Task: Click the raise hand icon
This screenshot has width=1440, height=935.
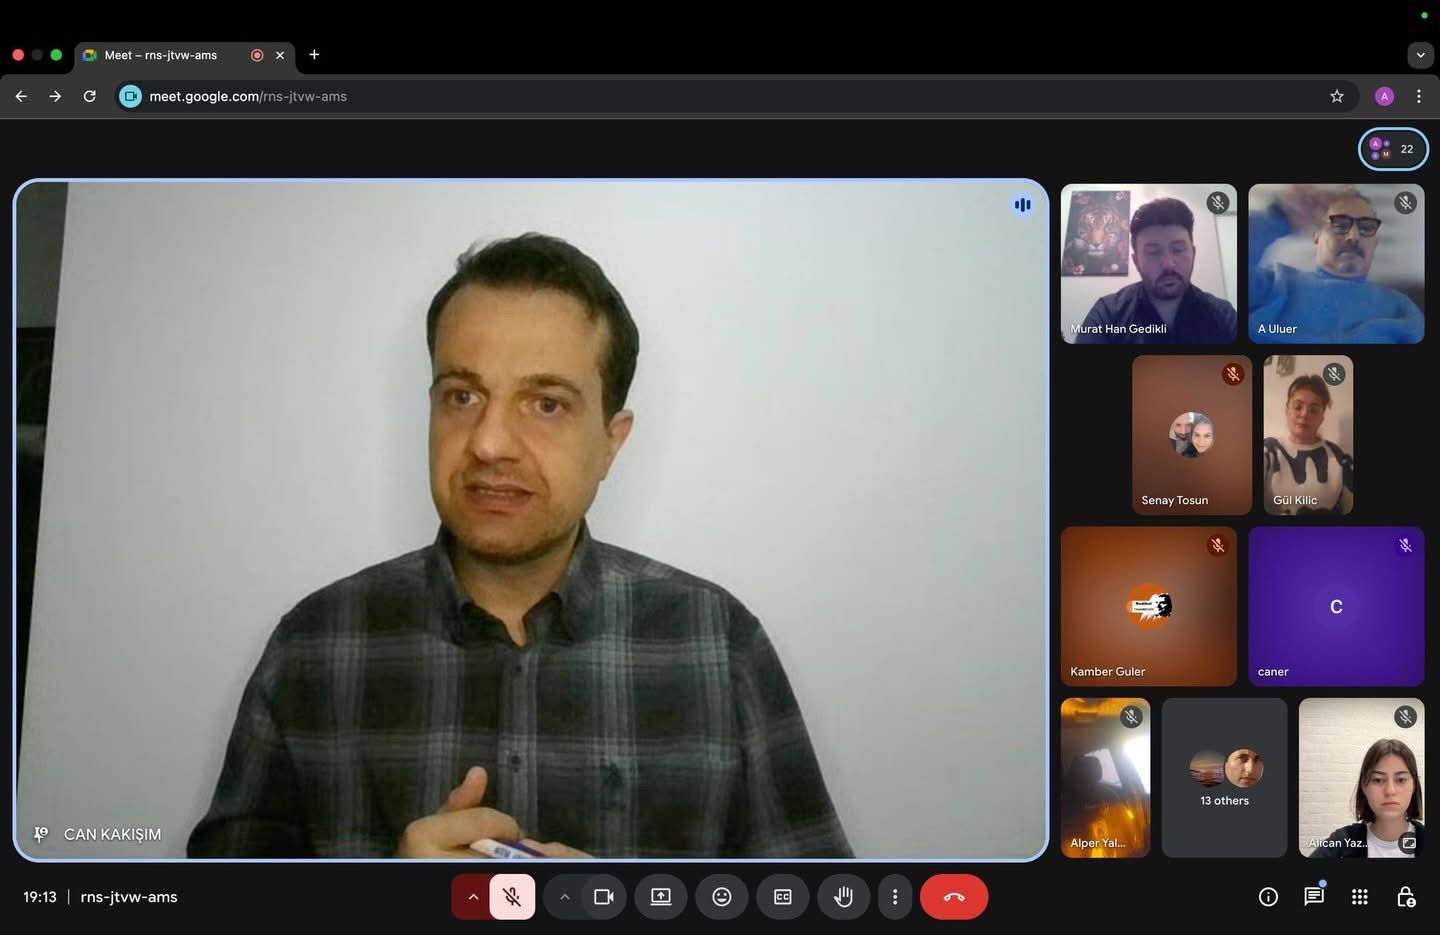Action: coord(843,897)
